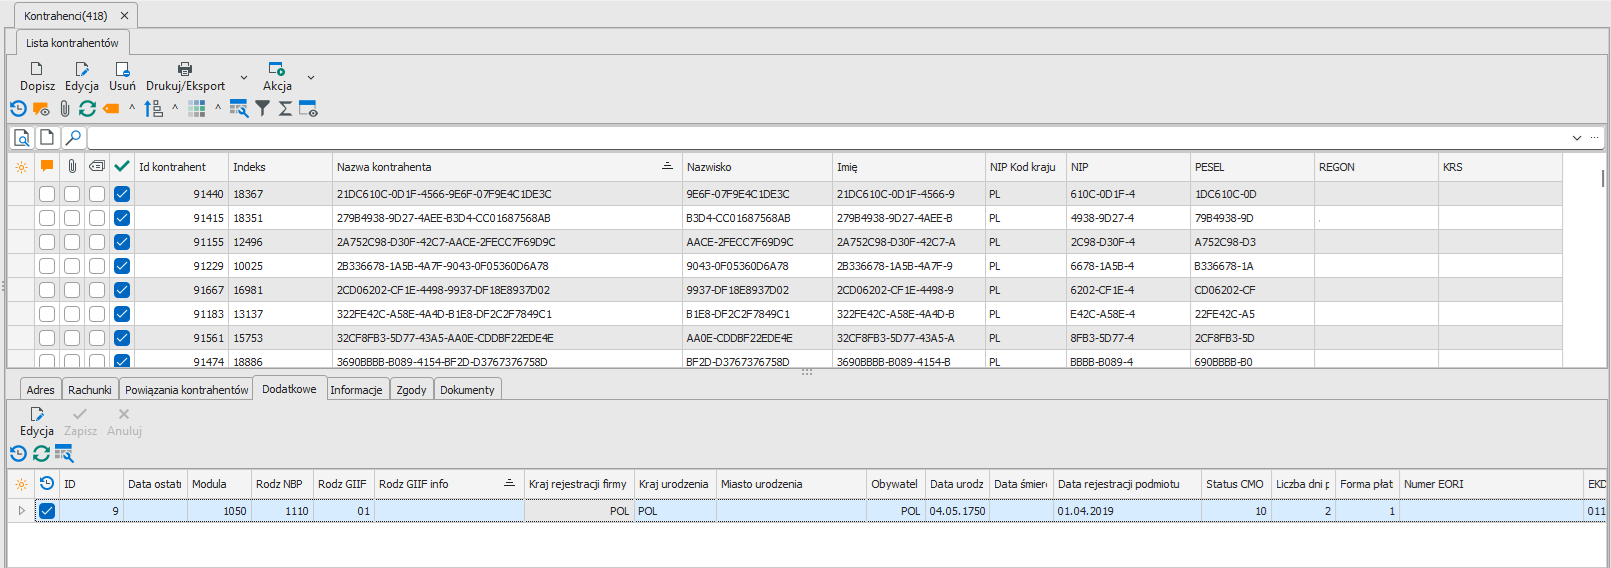Viewport: 1611px width, 568px height.
Task: Click the Dopisz (add record) icon
Action: click(37, 69)
